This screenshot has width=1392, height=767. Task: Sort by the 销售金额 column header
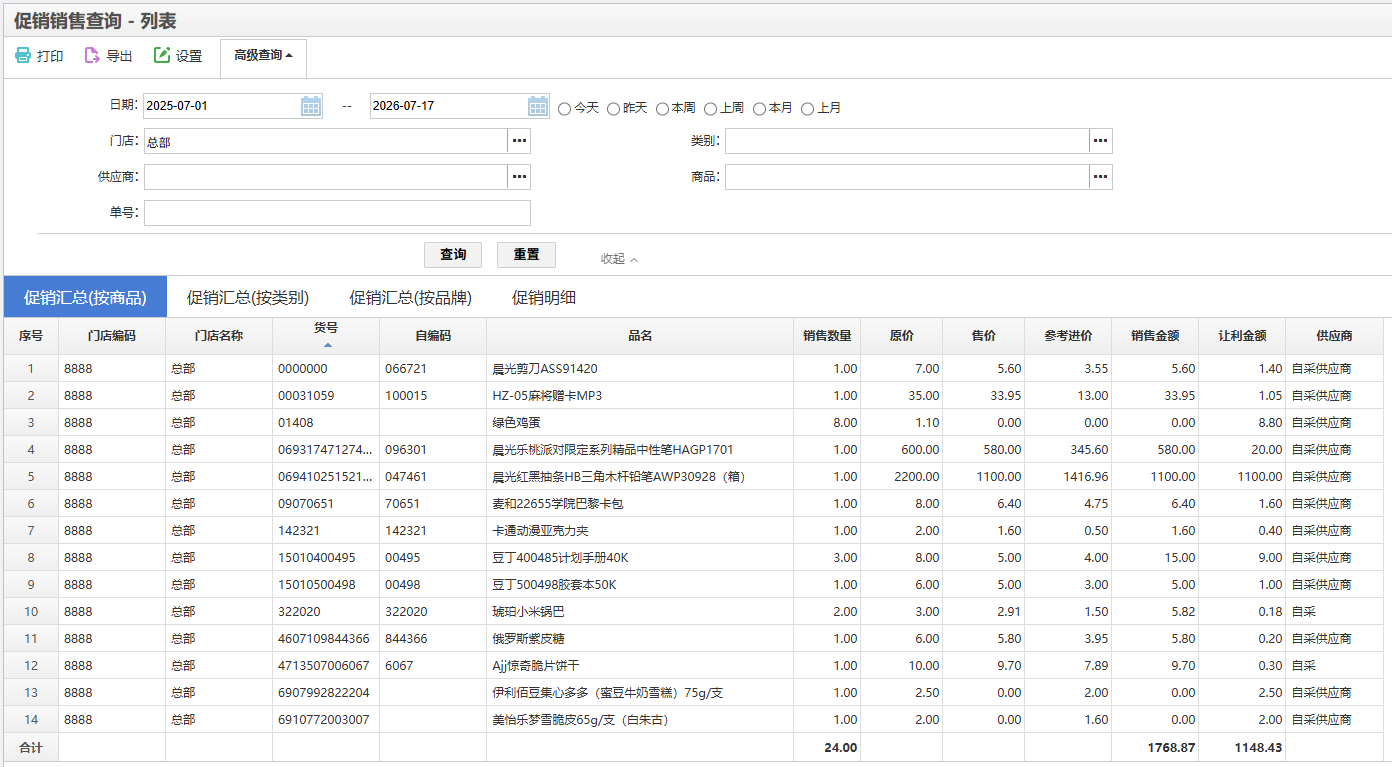point(1155,336)
